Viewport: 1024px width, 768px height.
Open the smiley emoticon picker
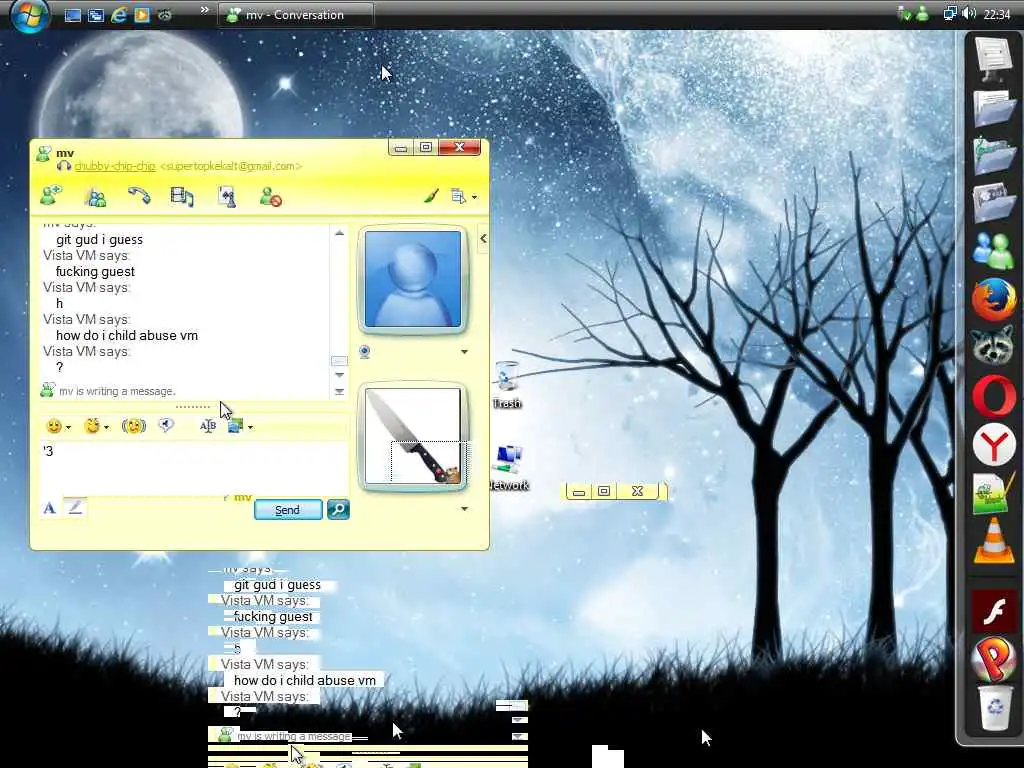coord(58,426)
